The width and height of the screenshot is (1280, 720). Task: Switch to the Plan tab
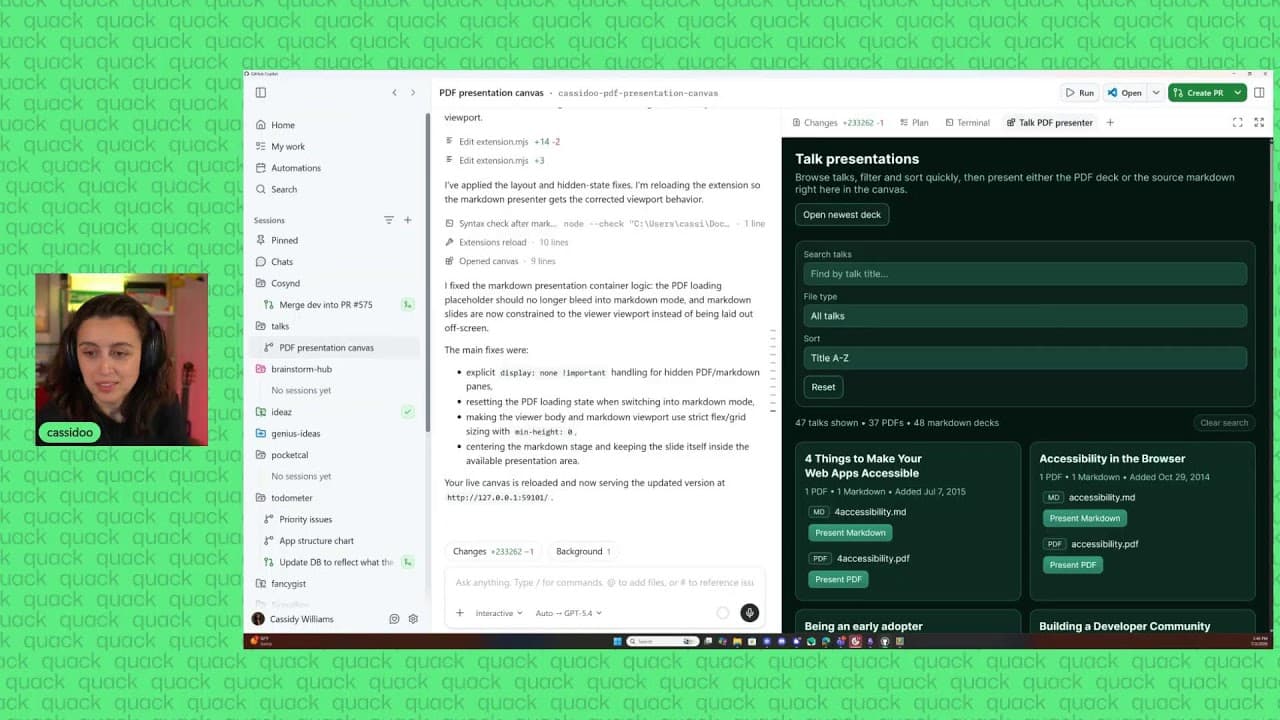(x=914, y=123)
